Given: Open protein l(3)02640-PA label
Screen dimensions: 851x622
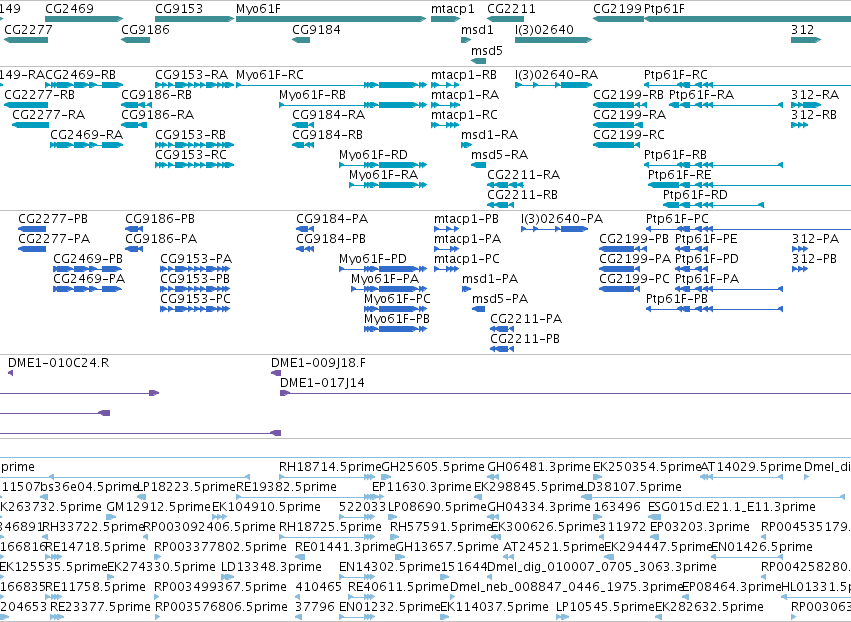Looking at the screenshot, I should [562, 219].
